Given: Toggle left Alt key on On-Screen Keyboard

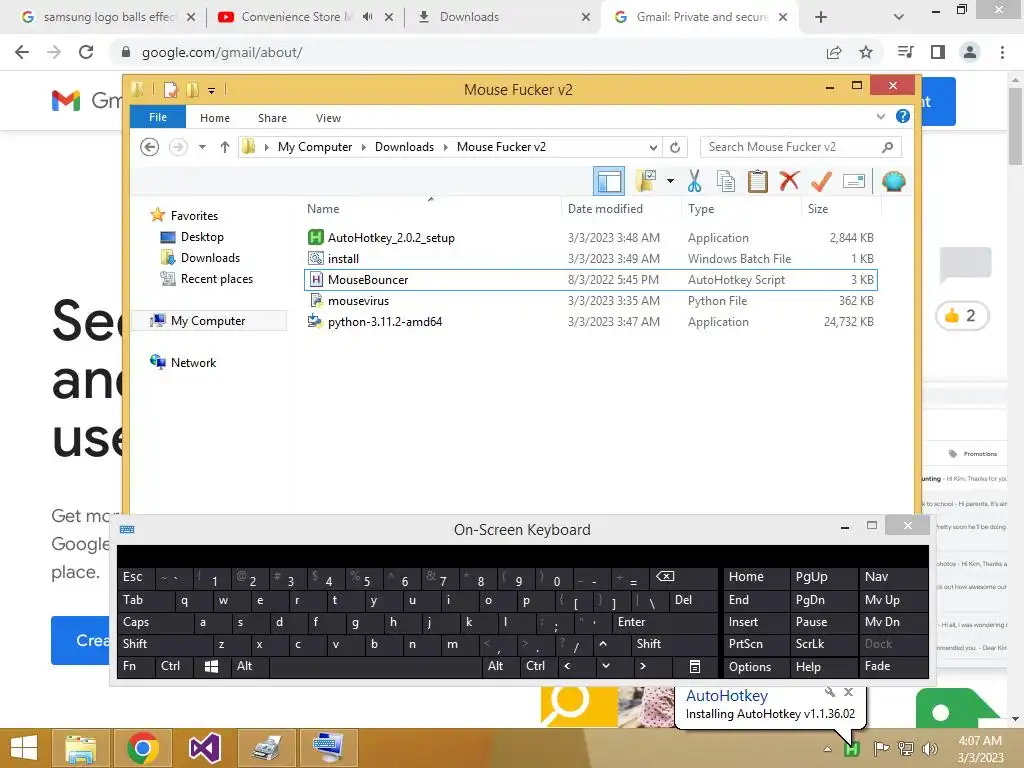Looking at the screenshot, I should (250, 666).
